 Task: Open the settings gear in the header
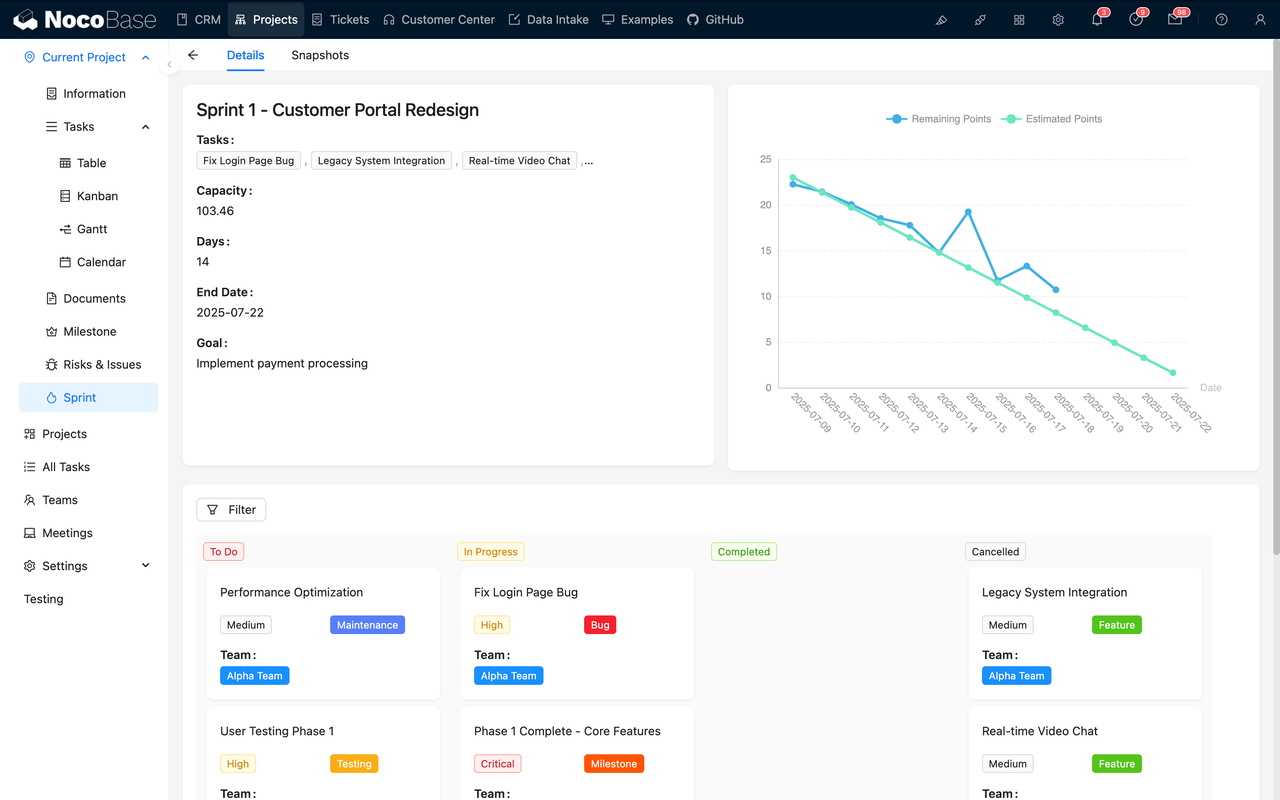[1058, 19]
